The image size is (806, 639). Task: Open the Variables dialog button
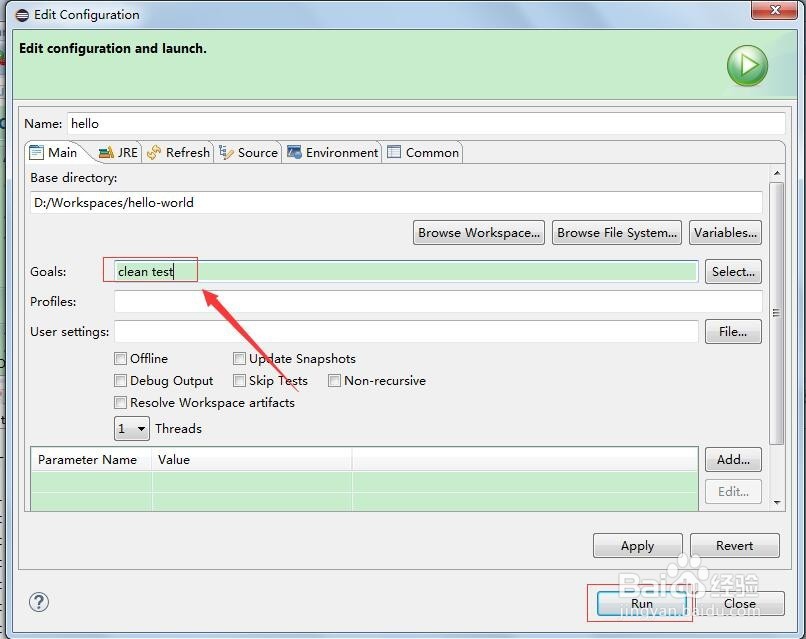click(725, 233)
